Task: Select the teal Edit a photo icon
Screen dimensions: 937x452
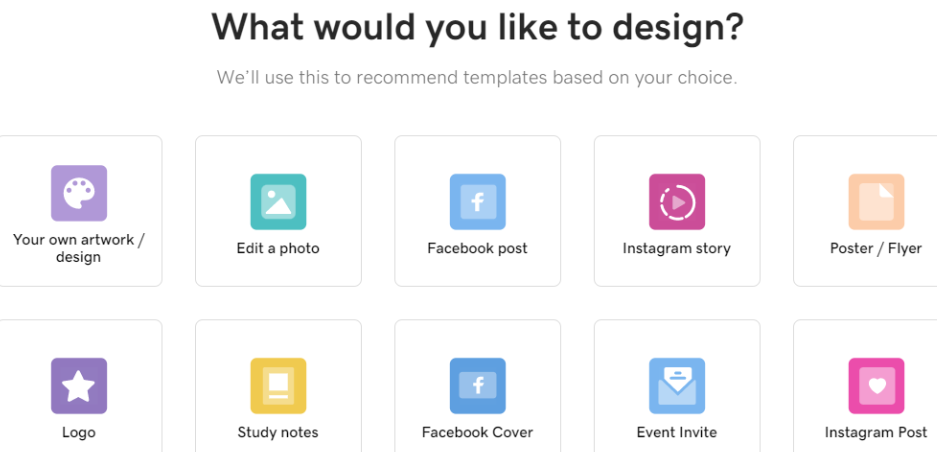Action: (x=278, y=201)
